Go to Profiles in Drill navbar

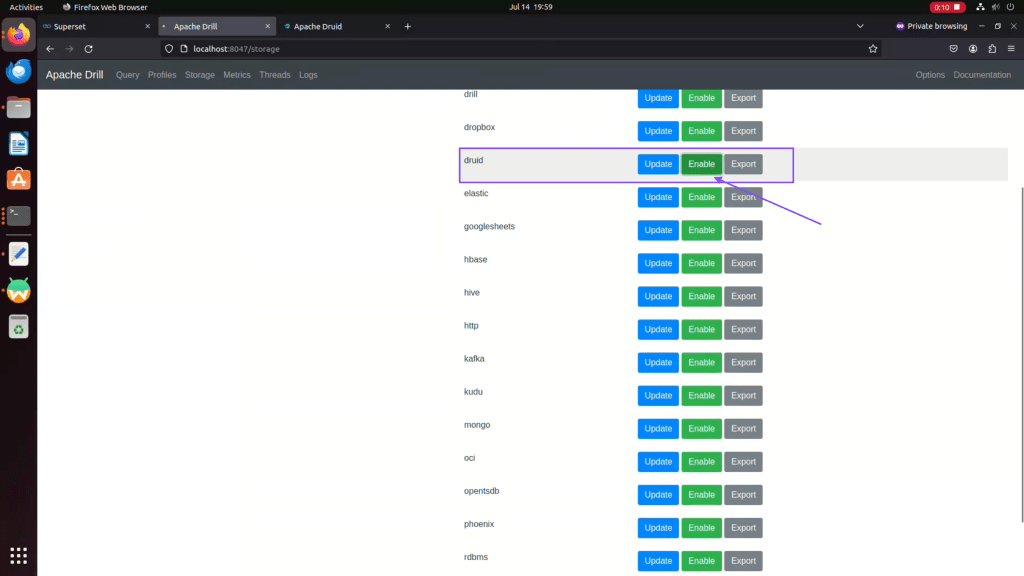[x=162, y=75]
